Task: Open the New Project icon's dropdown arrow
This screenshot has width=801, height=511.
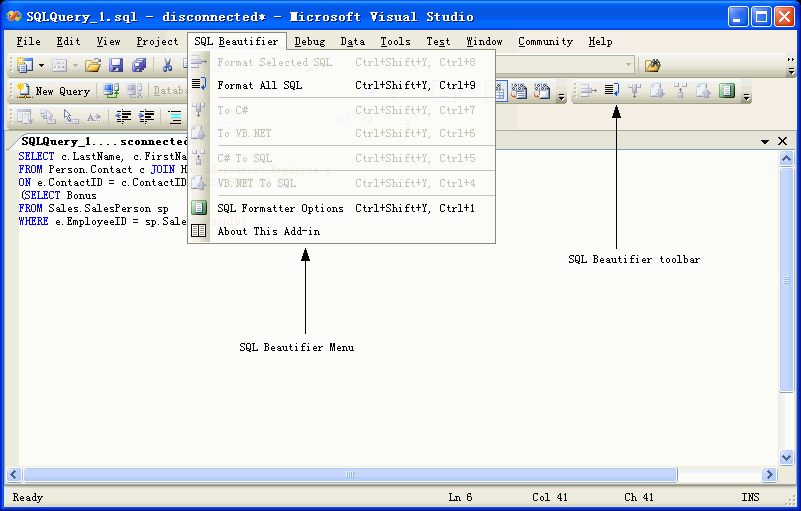Action: (x=41, y=65)
